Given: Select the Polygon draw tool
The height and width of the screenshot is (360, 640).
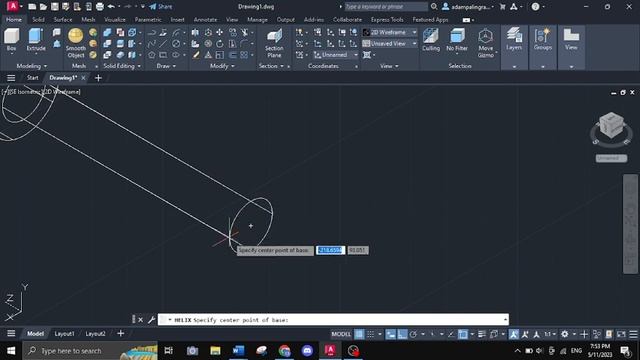Looking at the screenshot, I should (151, 55).
